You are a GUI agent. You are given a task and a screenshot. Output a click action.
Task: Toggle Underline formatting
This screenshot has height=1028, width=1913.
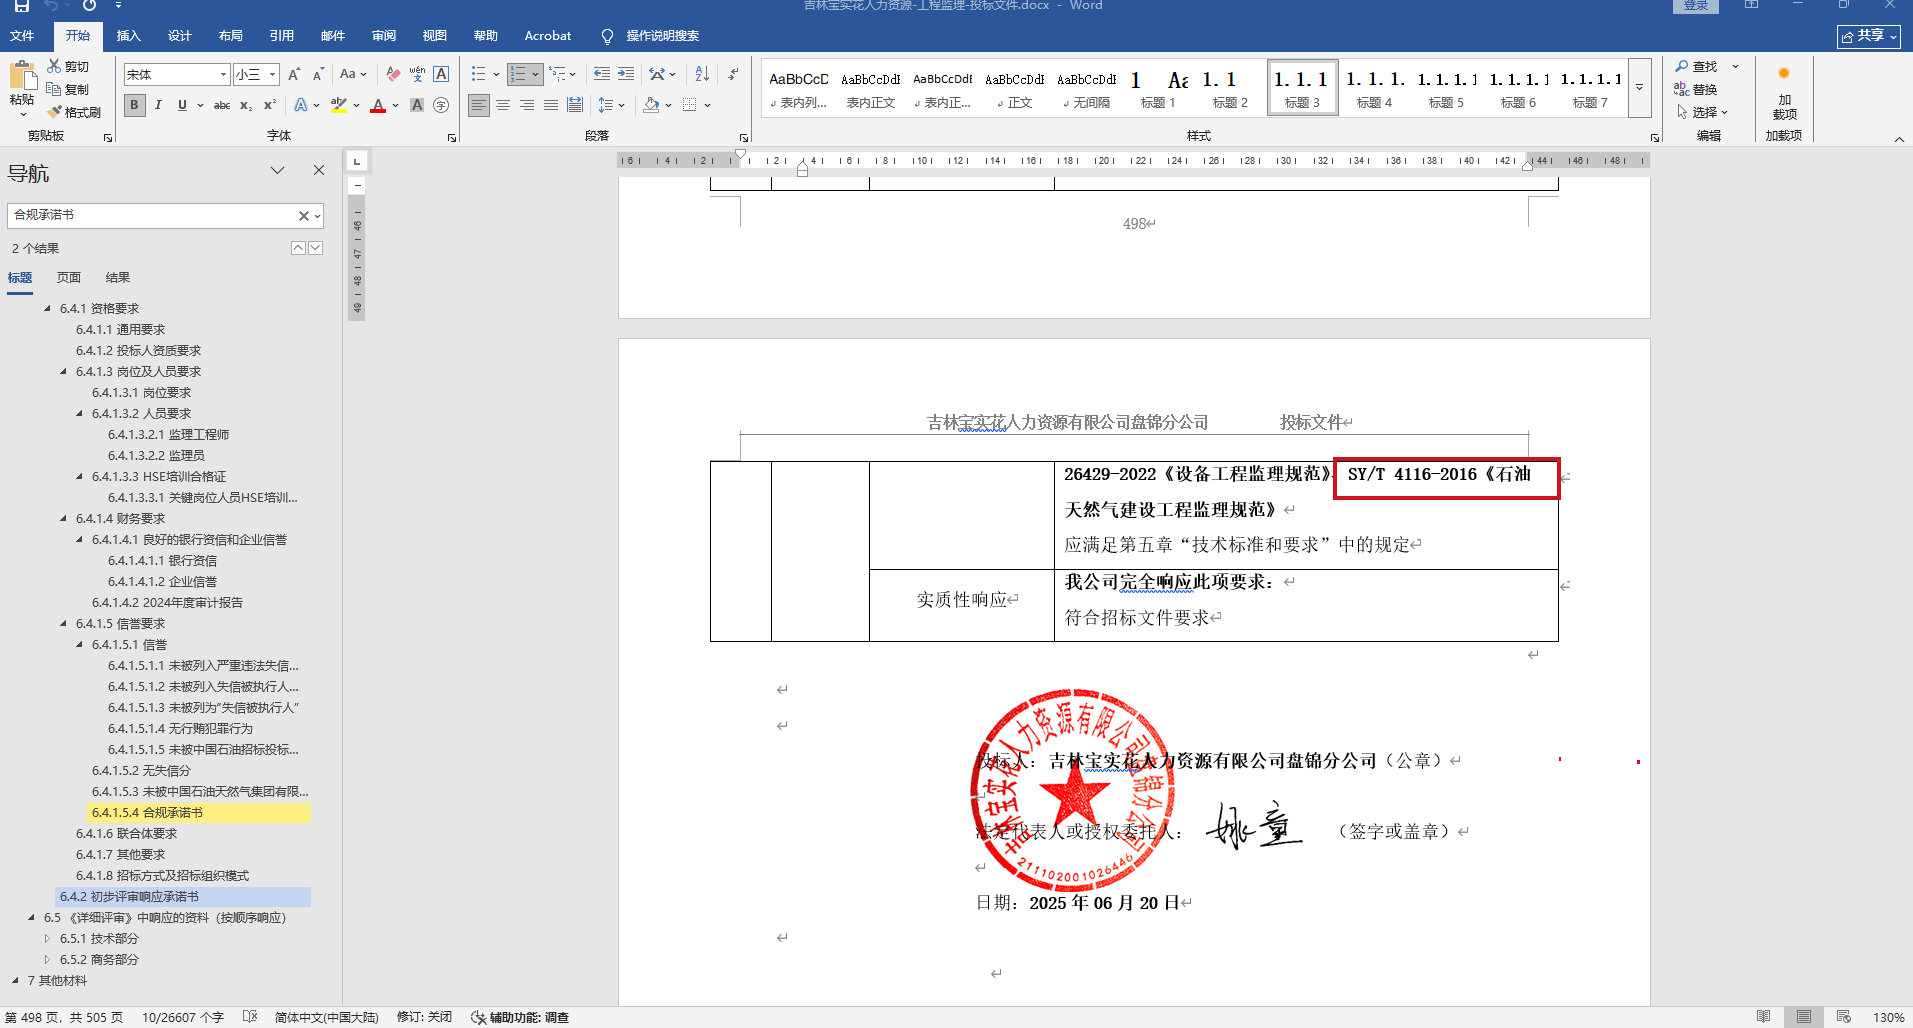(x=182, y=105)
